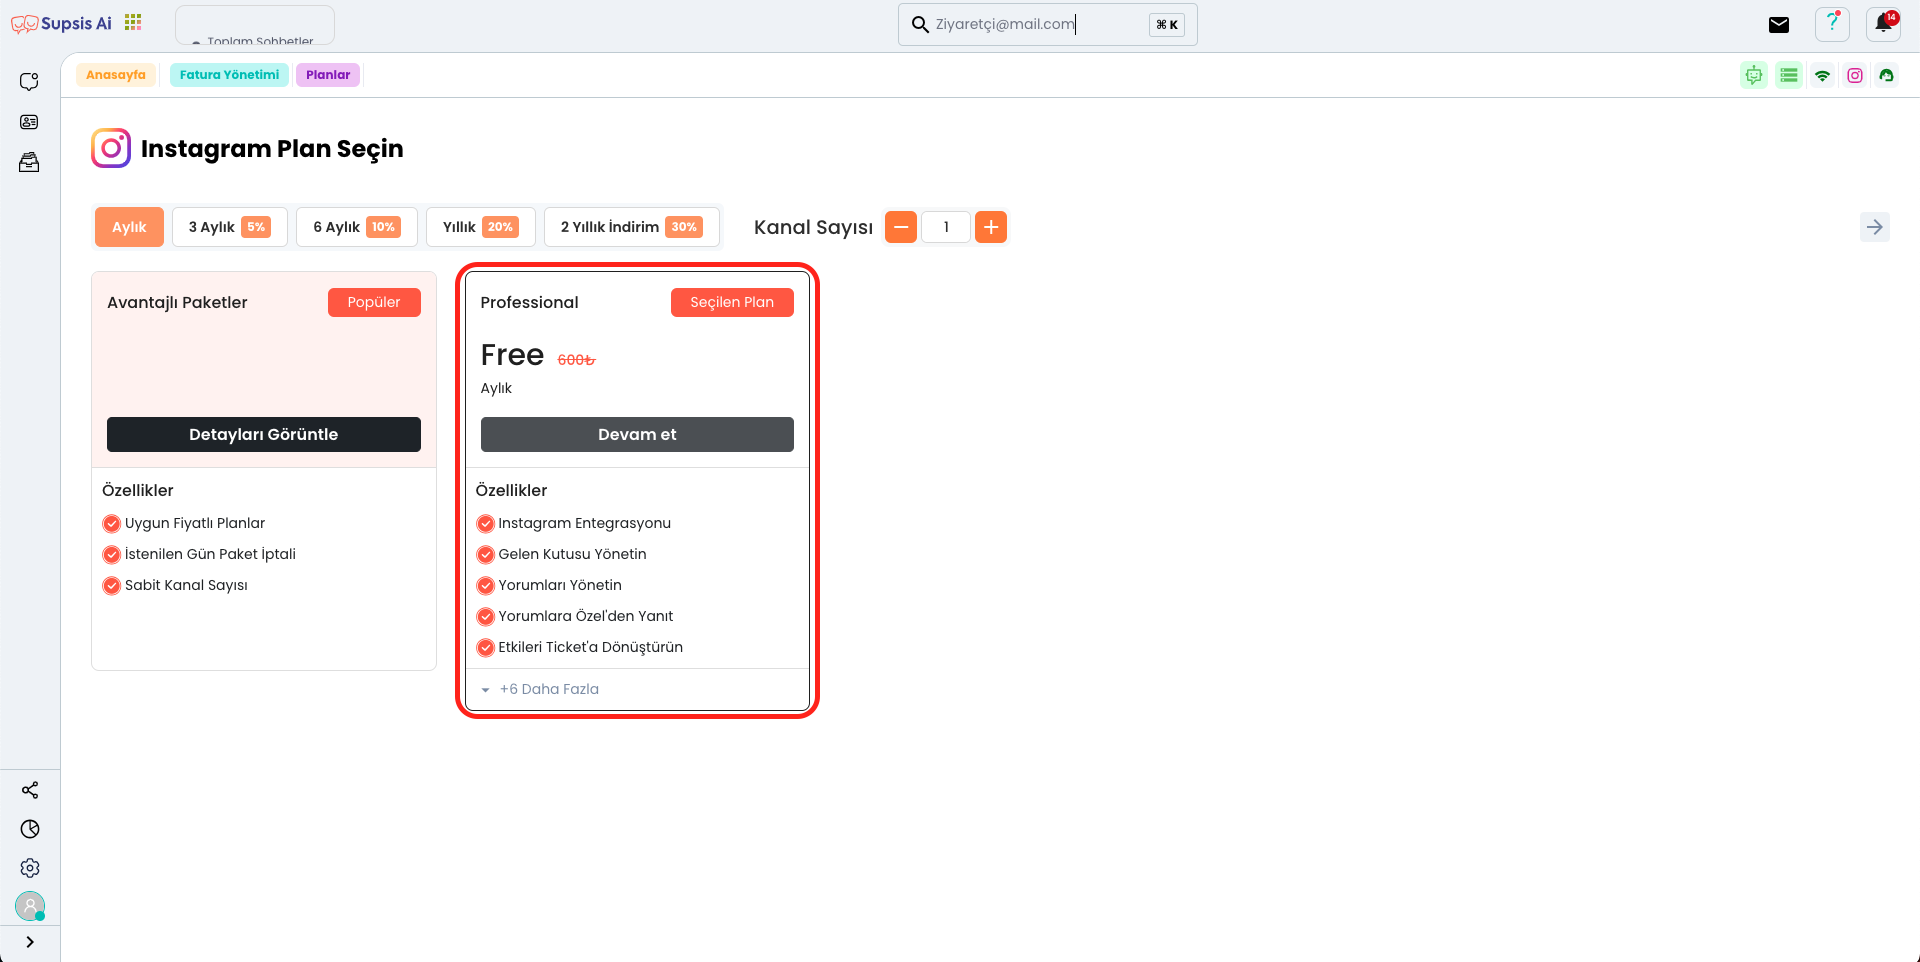Click İstenilen Gün Paket İptali feature
The width and height of the screenshot is (1920, 962).
[200, 554]
